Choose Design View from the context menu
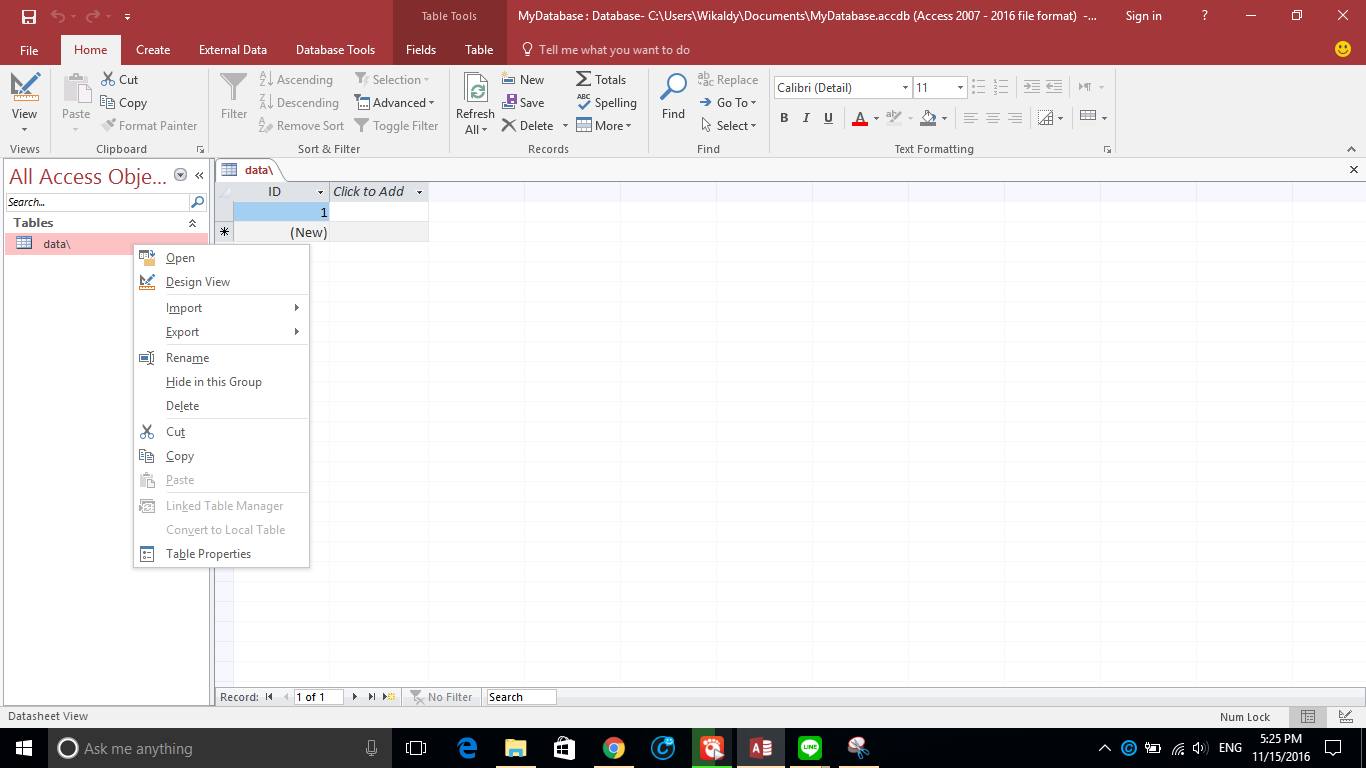1366x768 pixels. pyautogui.click(x=221, y=282)
